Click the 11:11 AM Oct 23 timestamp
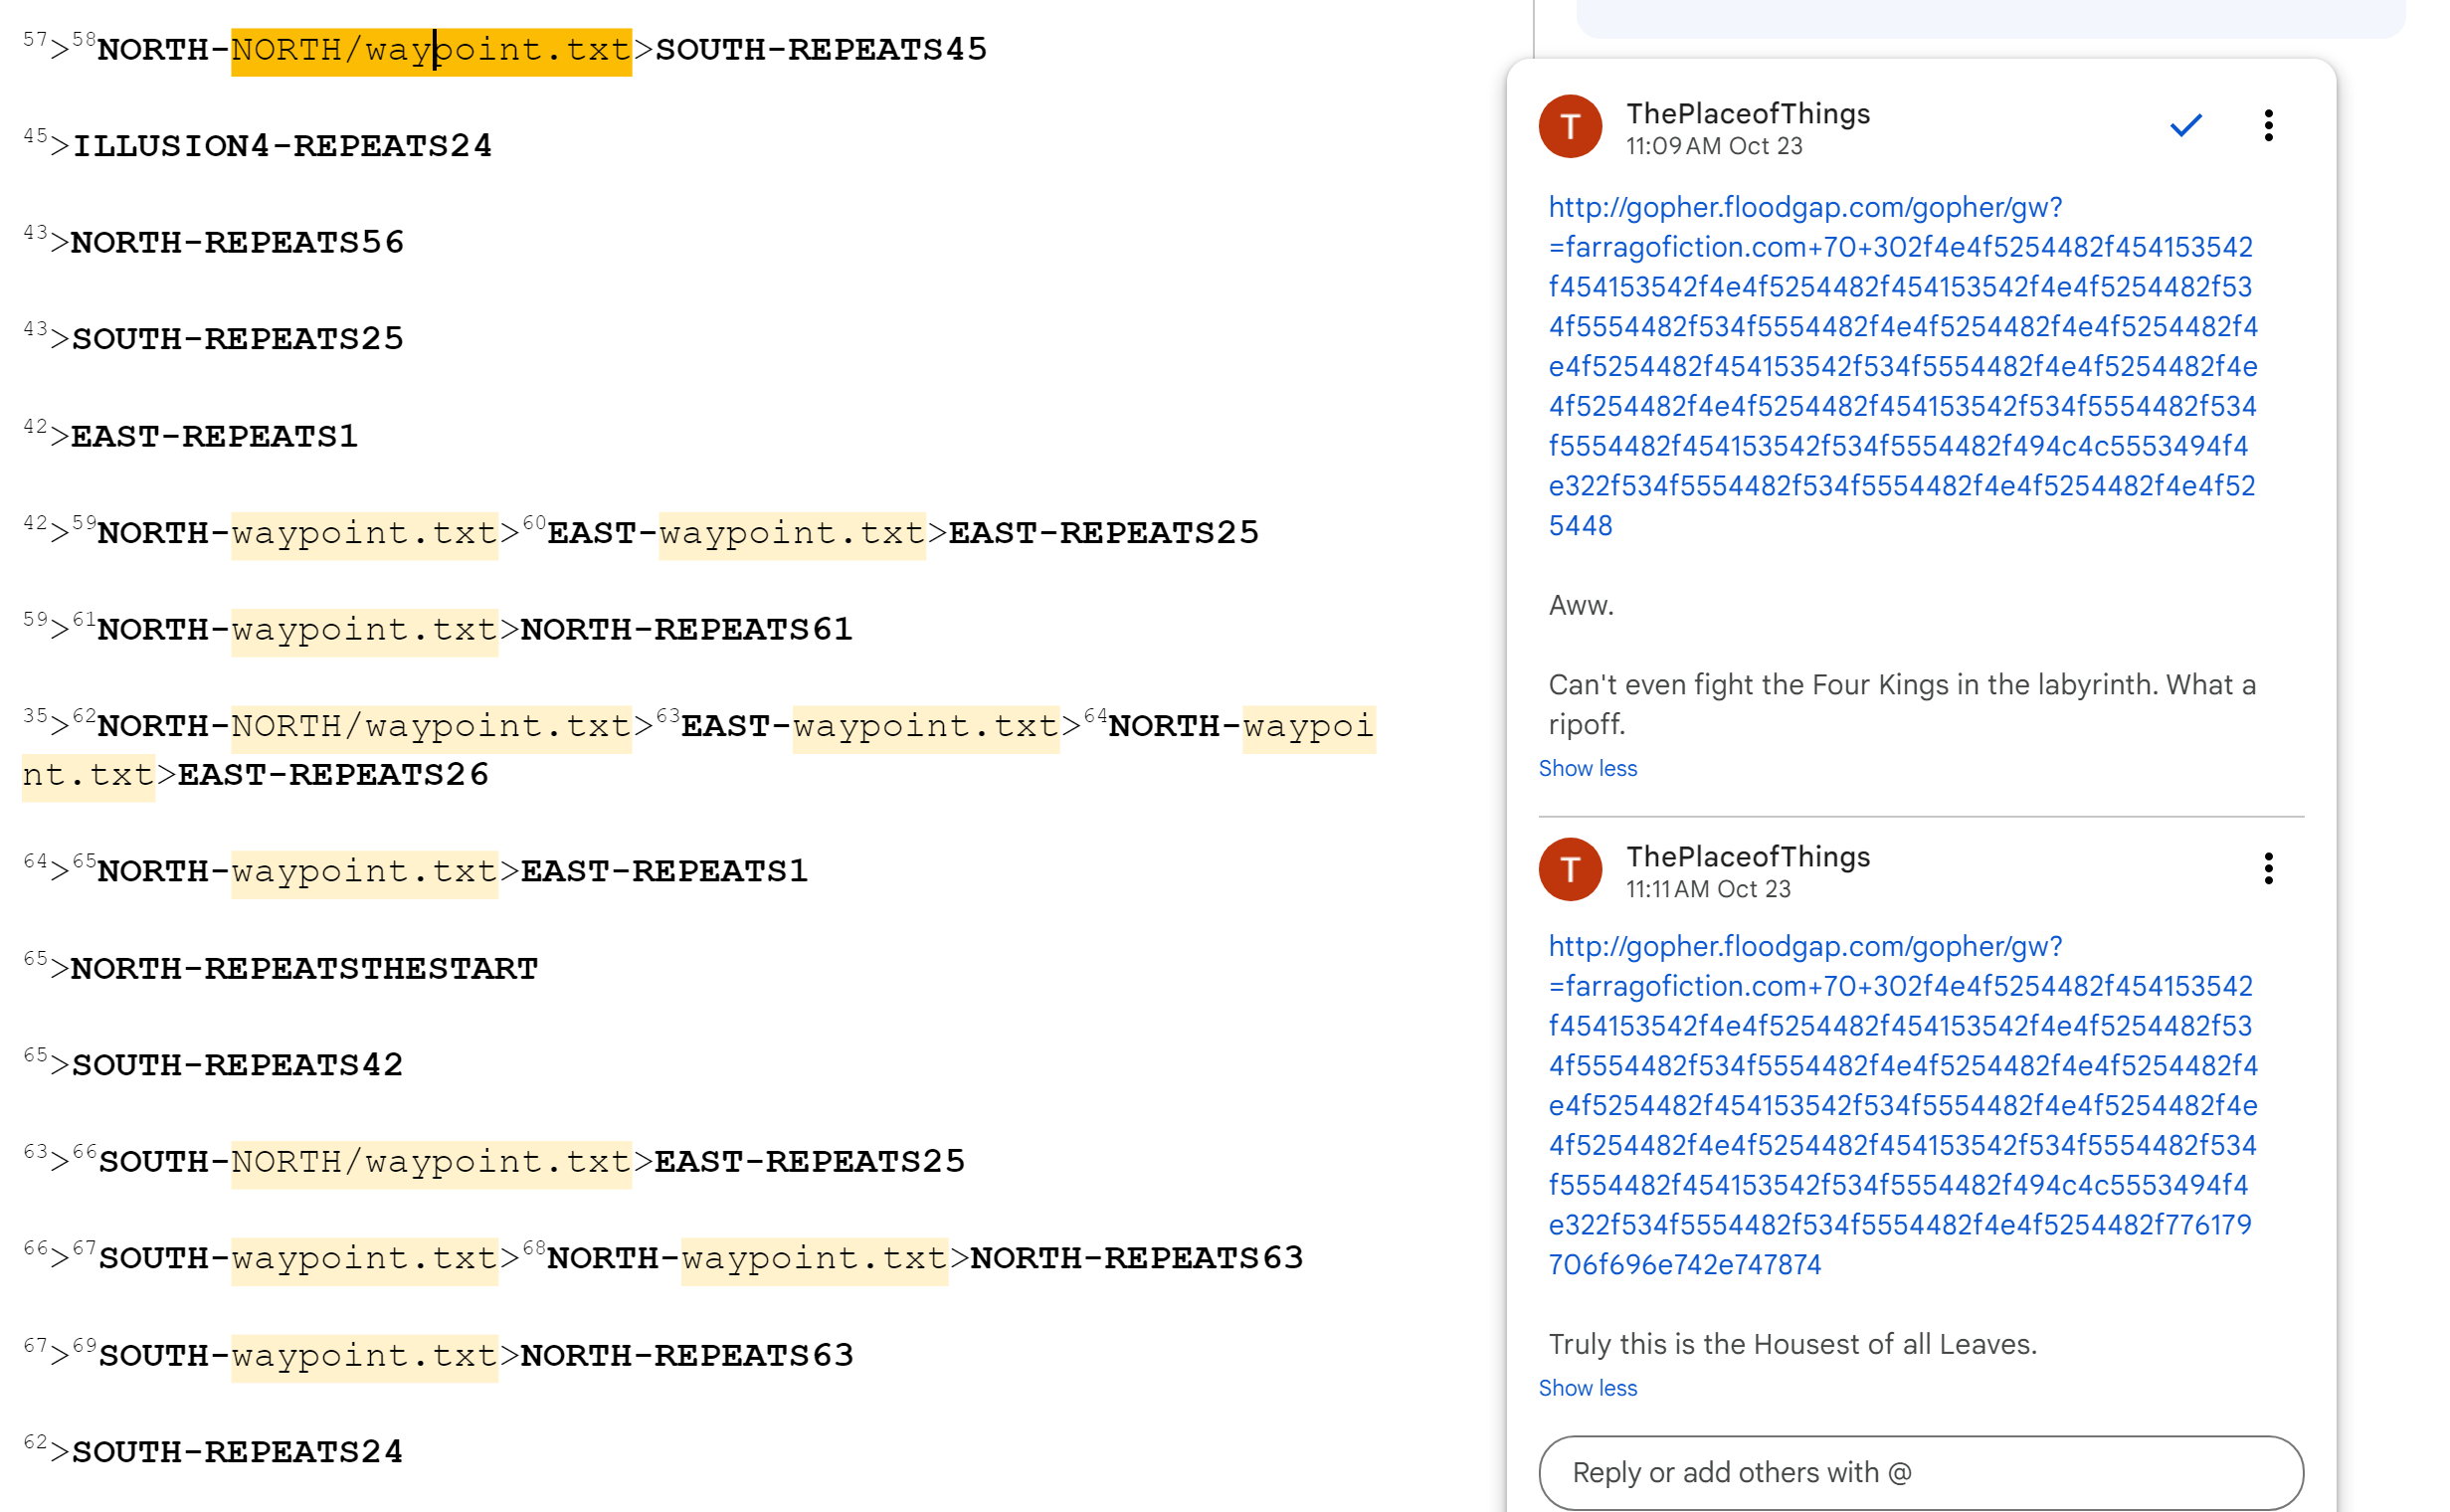 [x=1707, y=889]
